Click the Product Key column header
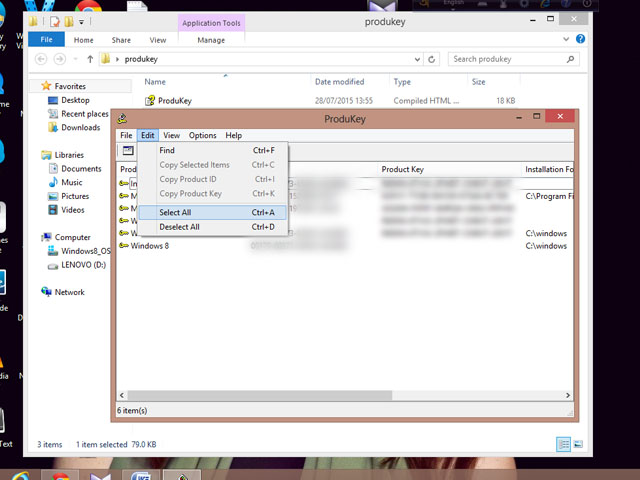The width and height of the screenshot is (640, 480). [x=449, y=169]
